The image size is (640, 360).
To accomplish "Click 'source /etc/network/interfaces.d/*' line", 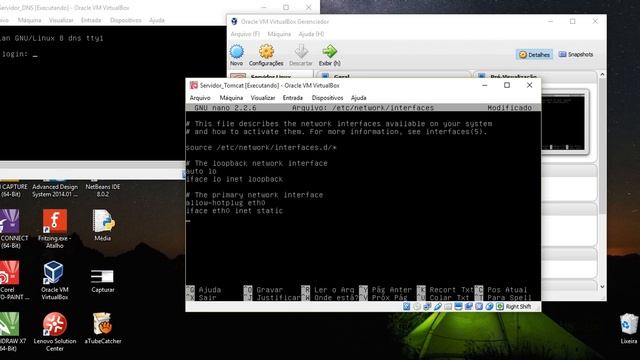I will [x=261, y=147].
